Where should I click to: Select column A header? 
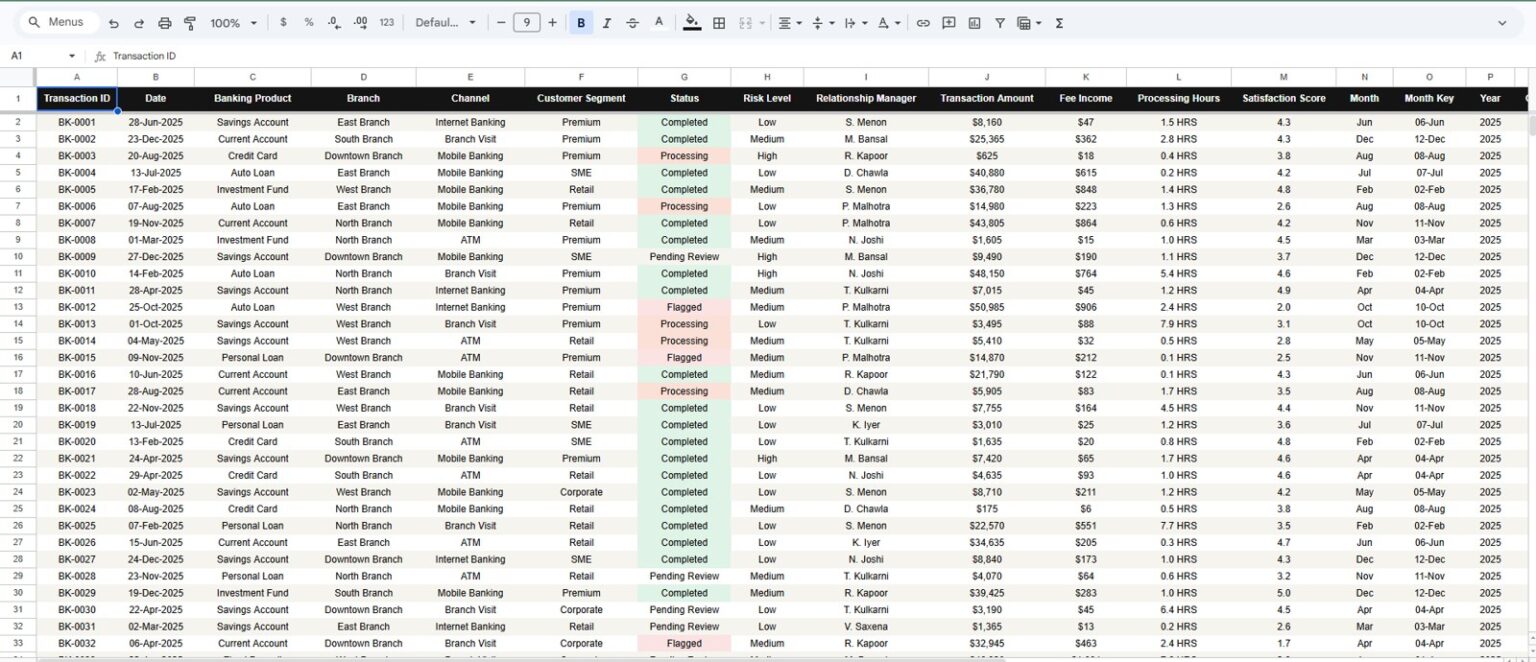77,77
